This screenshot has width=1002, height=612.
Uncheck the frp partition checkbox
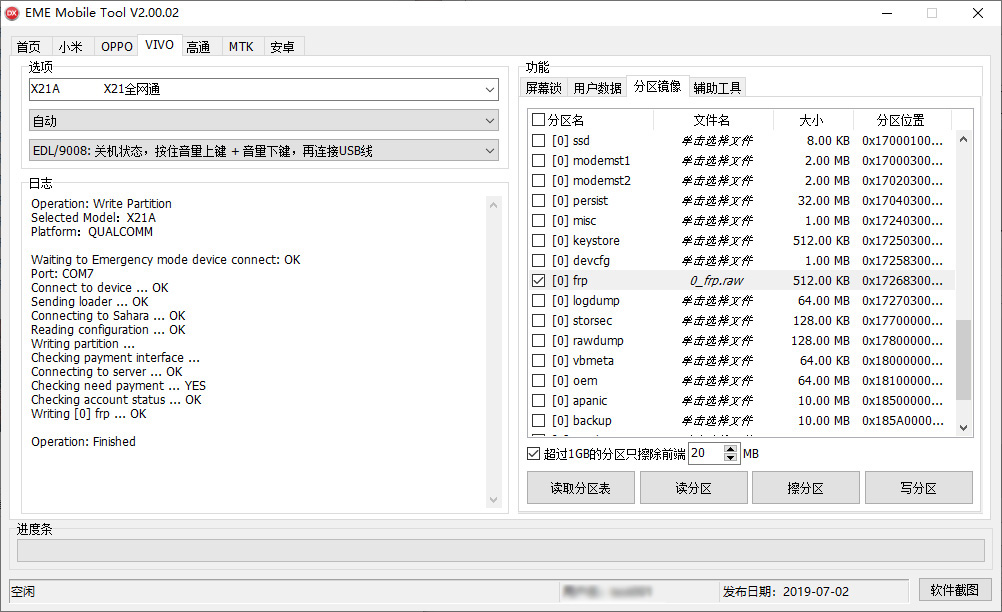tap(539, 281)
